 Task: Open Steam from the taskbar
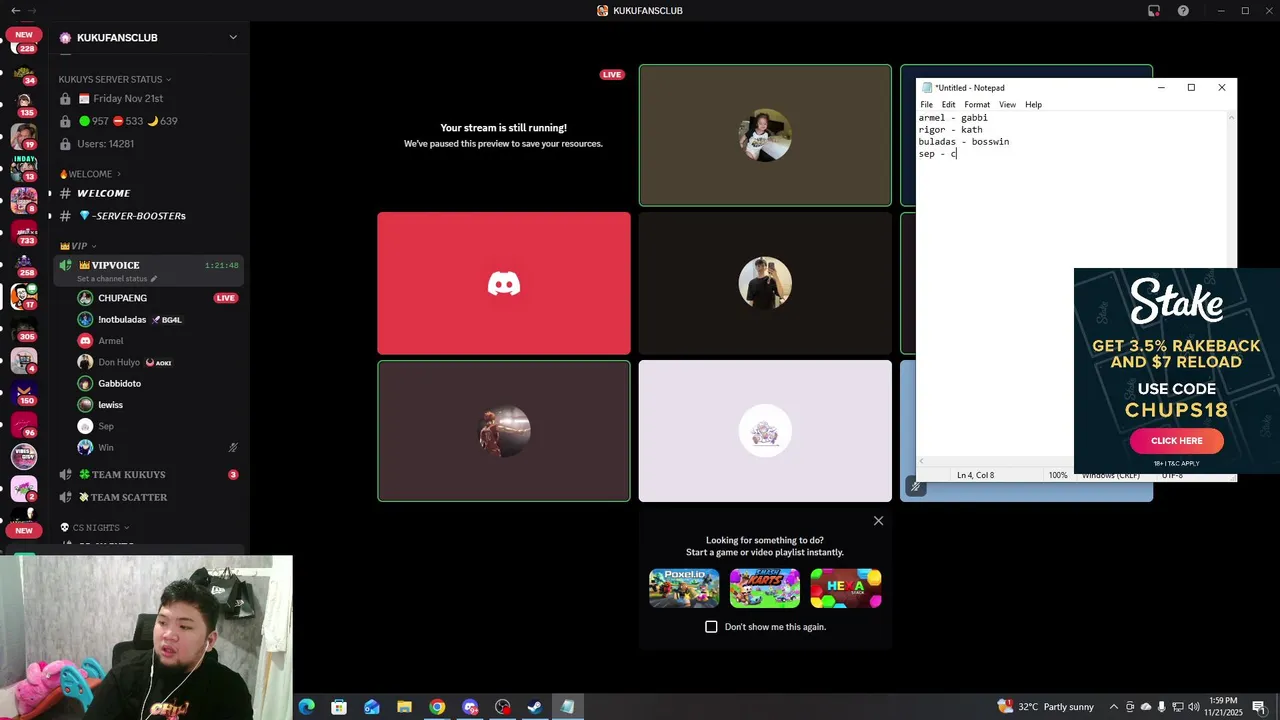click(535, 707)
